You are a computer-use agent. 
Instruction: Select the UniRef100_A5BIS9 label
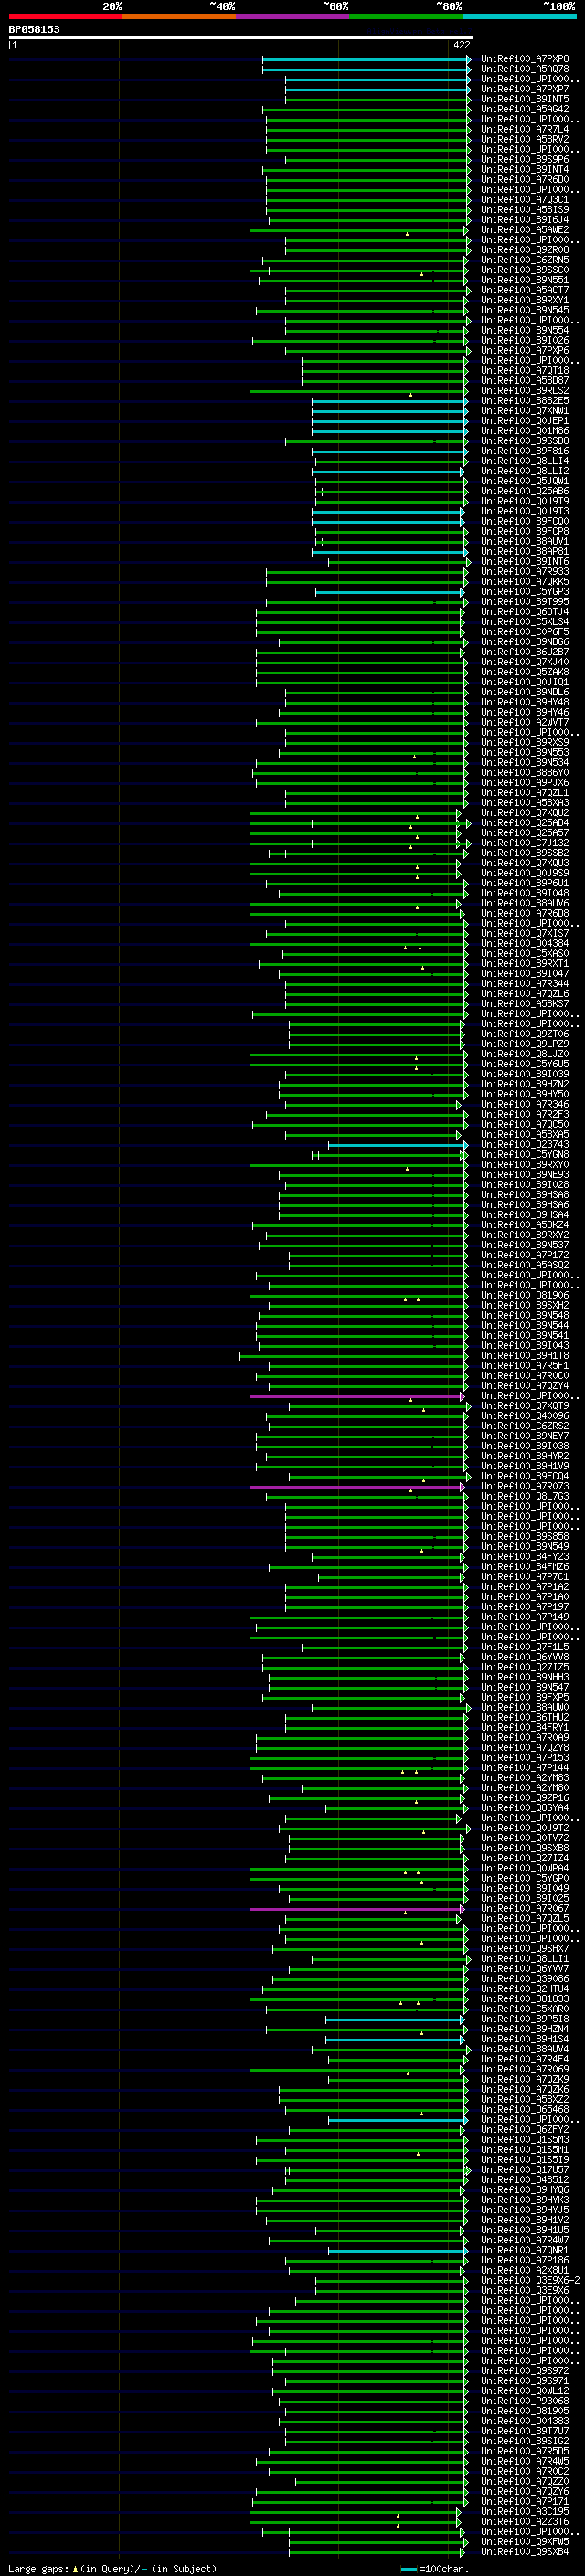(525, 210)
